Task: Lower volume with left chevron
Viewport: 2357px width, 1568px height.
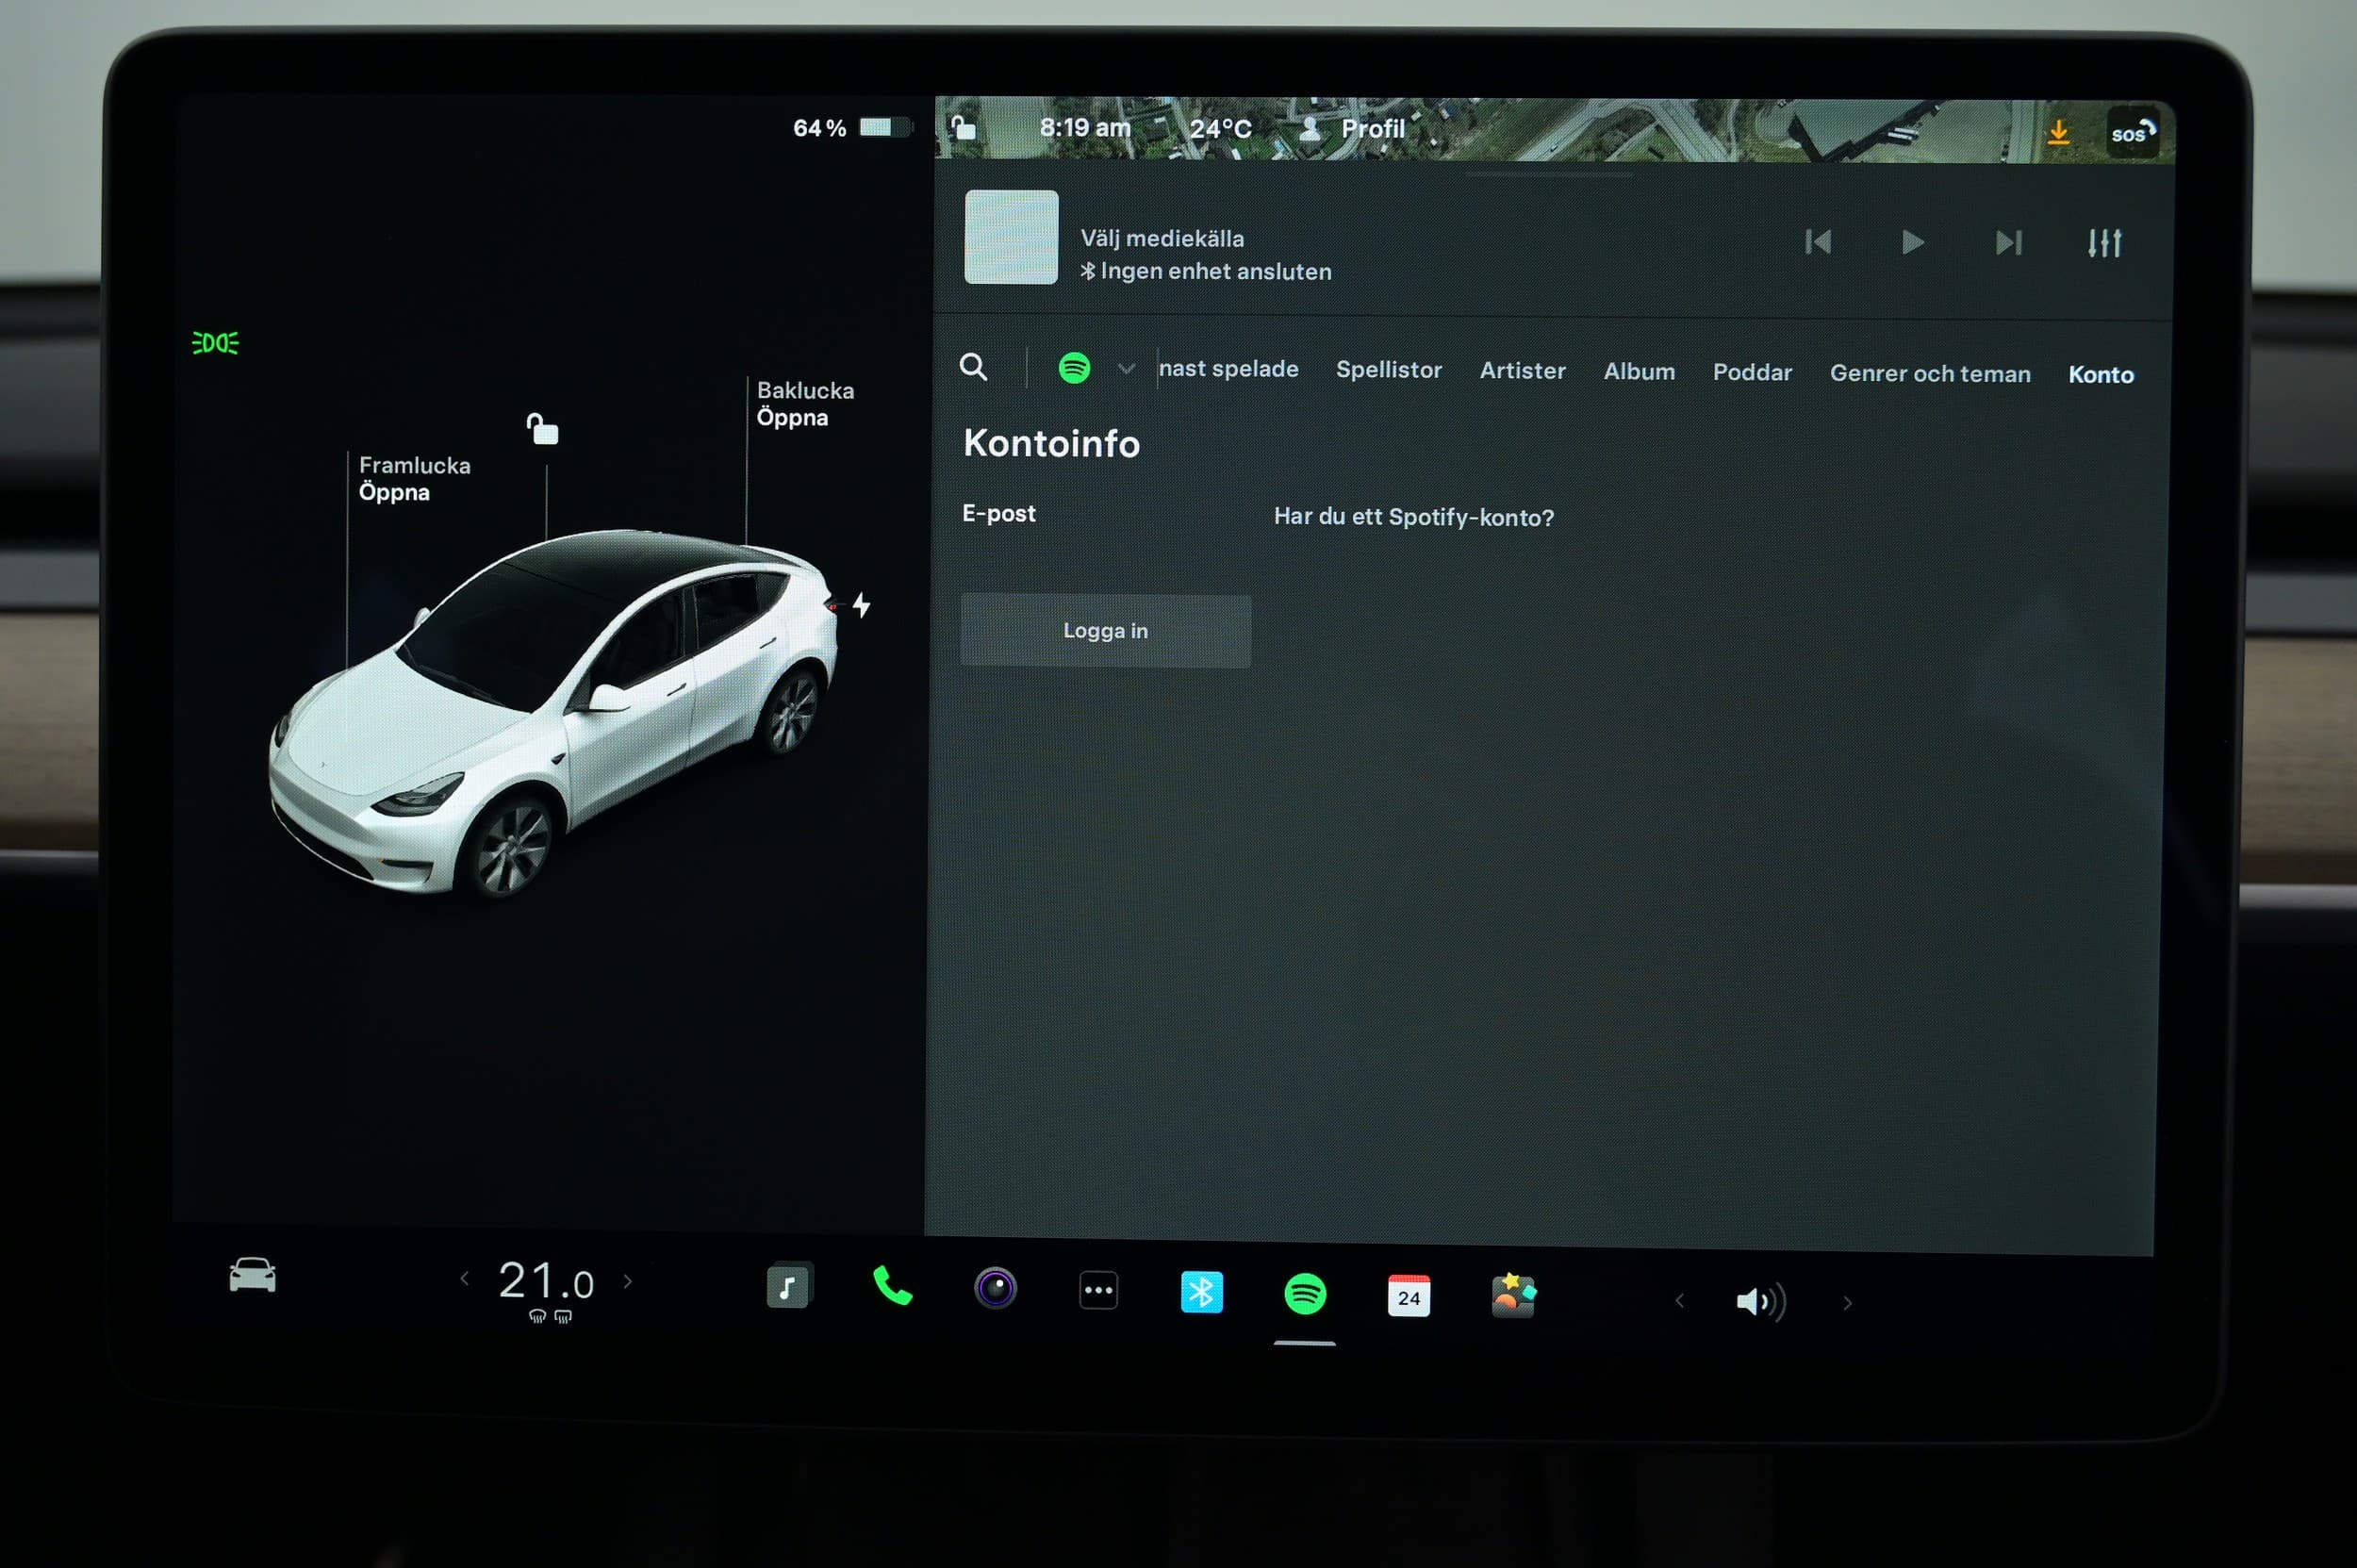Action: (1680, 1300)
